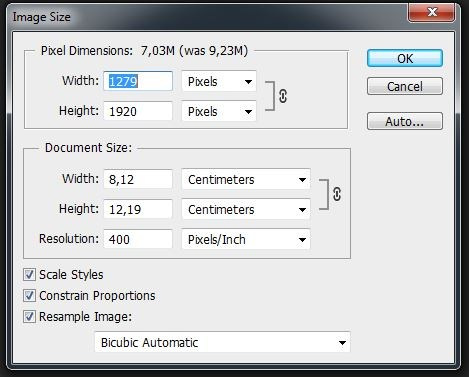Click the pixel Width field showing 1279

(138, 81)
